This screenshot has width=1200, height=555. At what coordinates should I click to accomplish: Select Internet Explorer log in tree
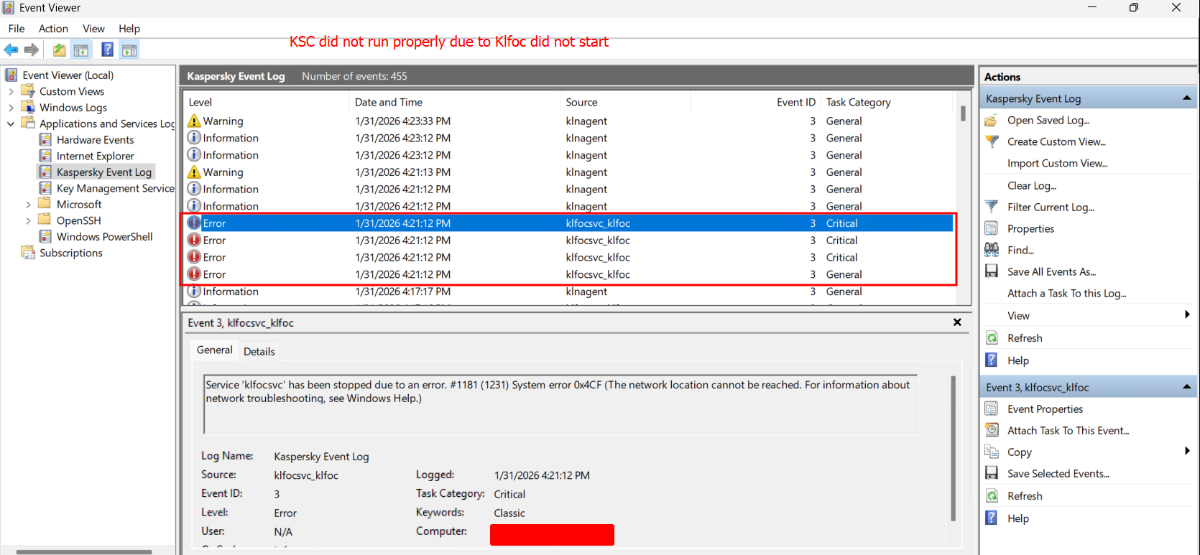(95, 156)
